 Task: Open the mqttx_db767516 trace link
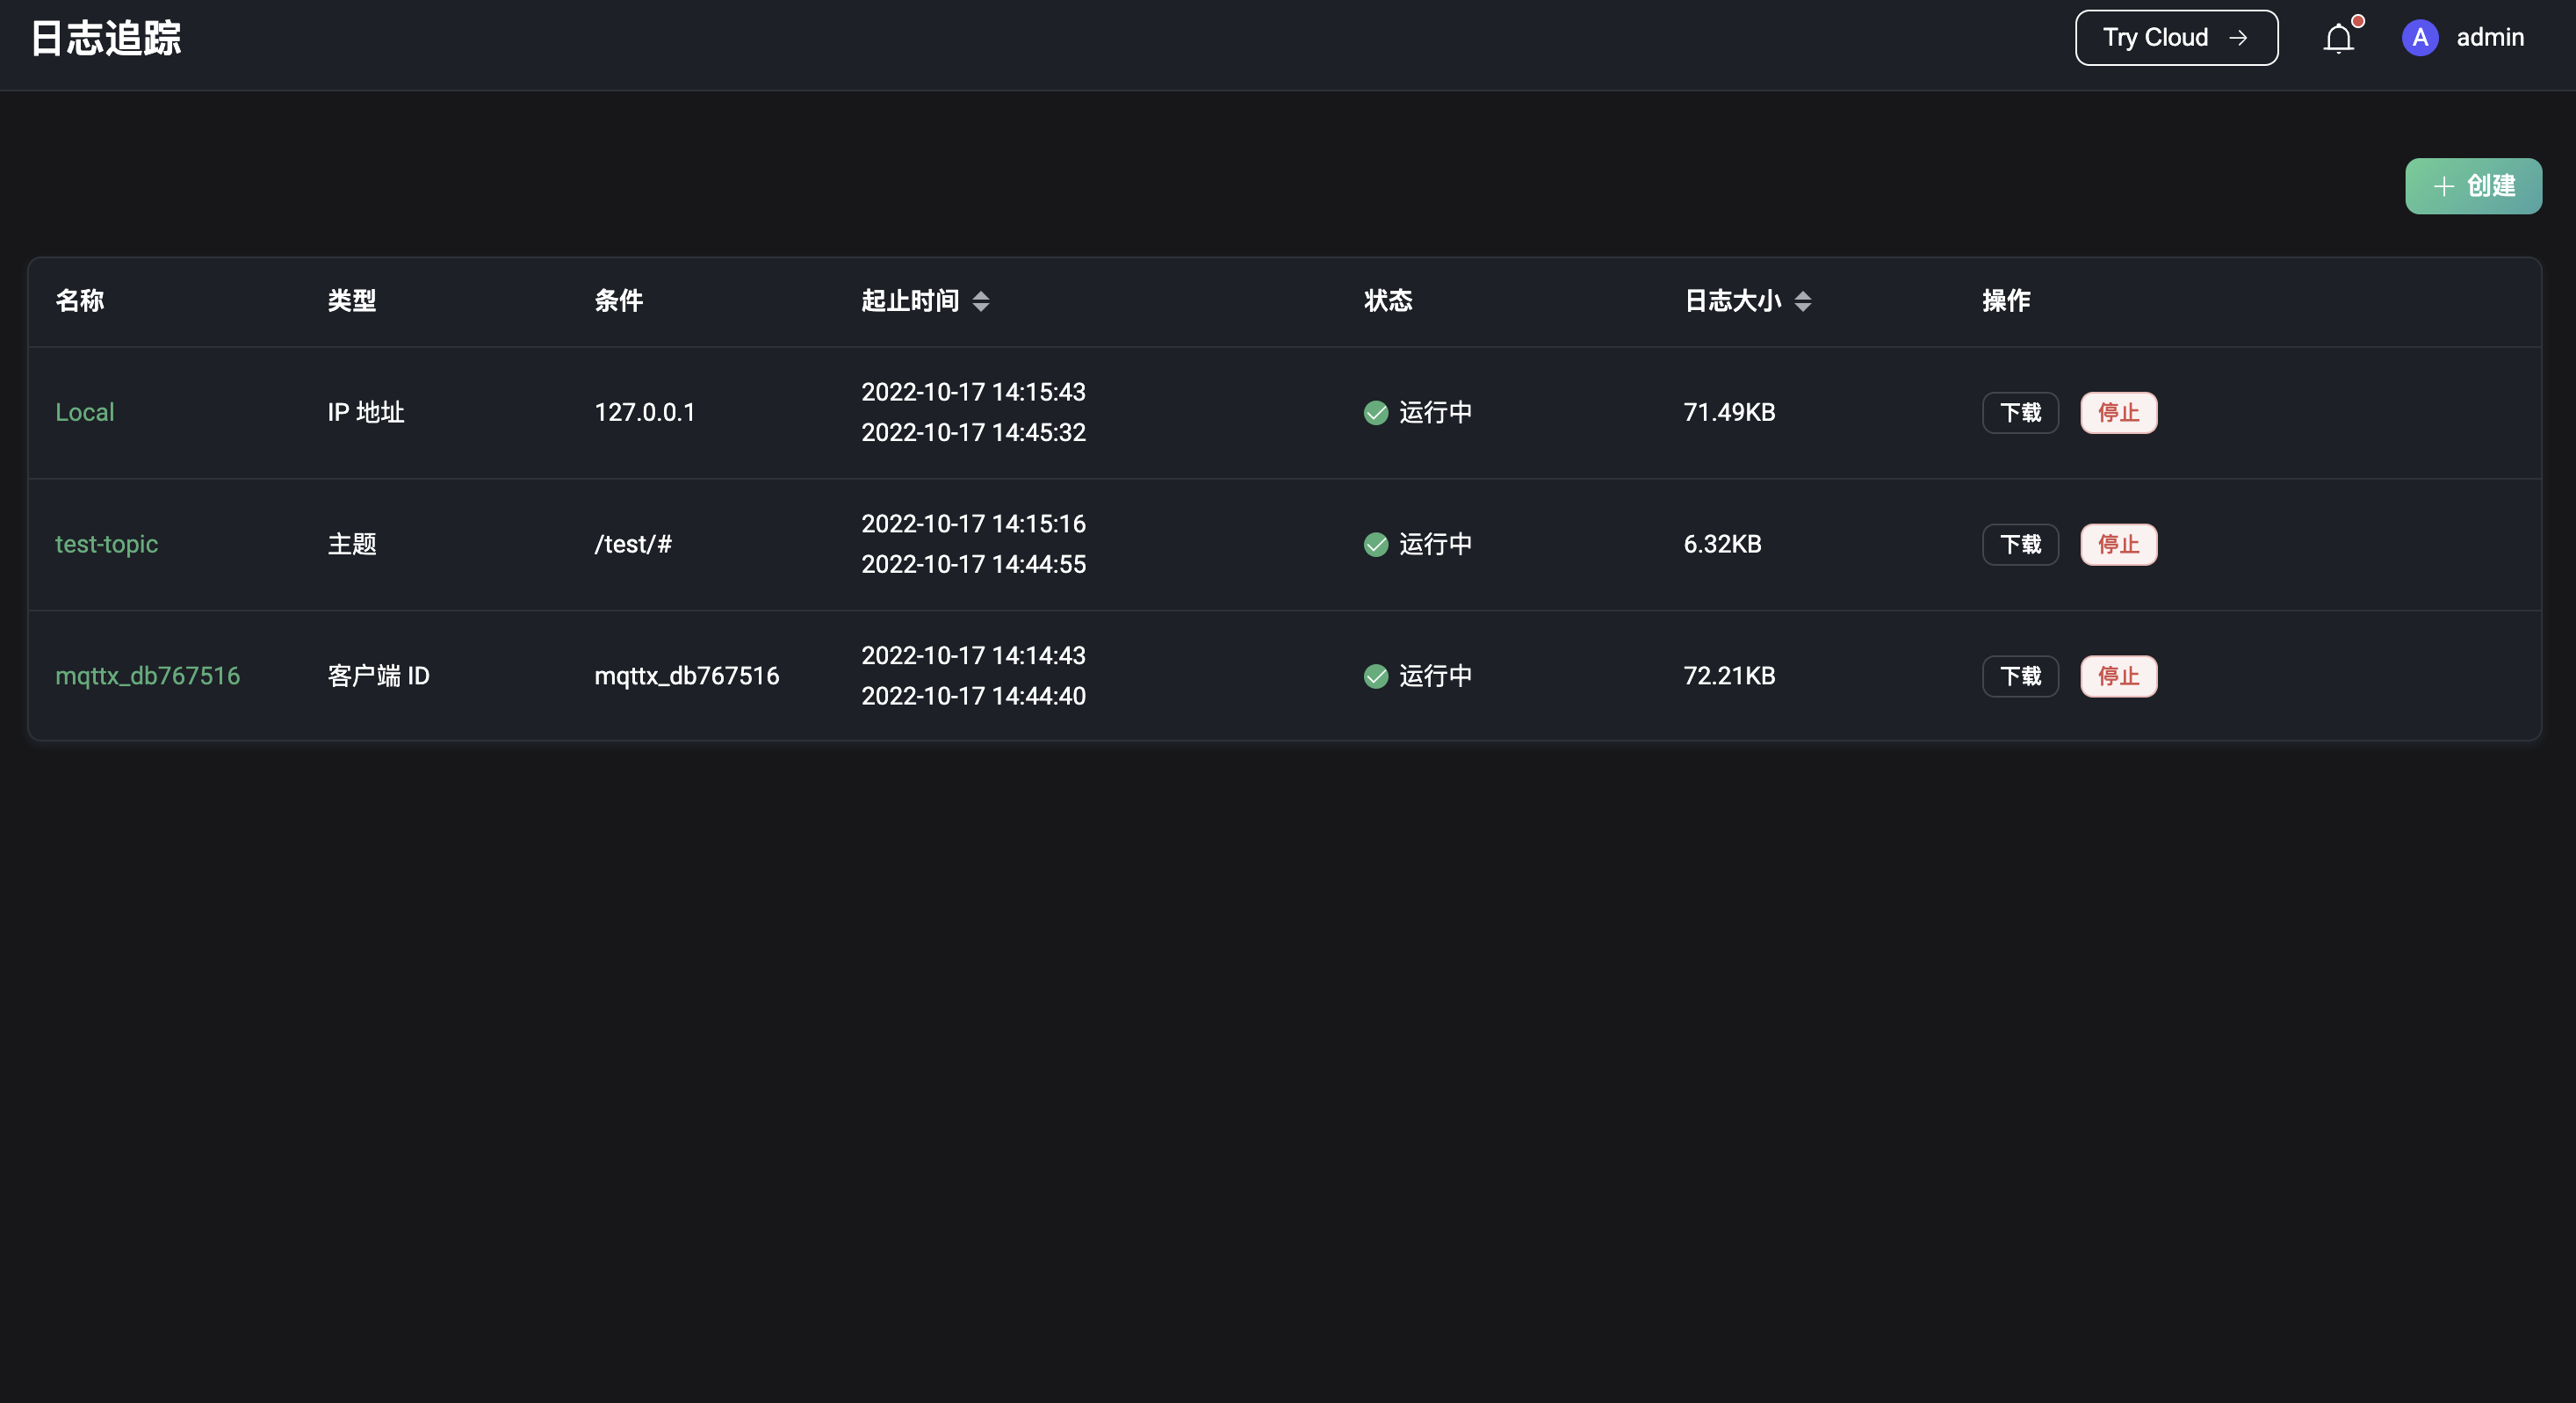[148, 677]
